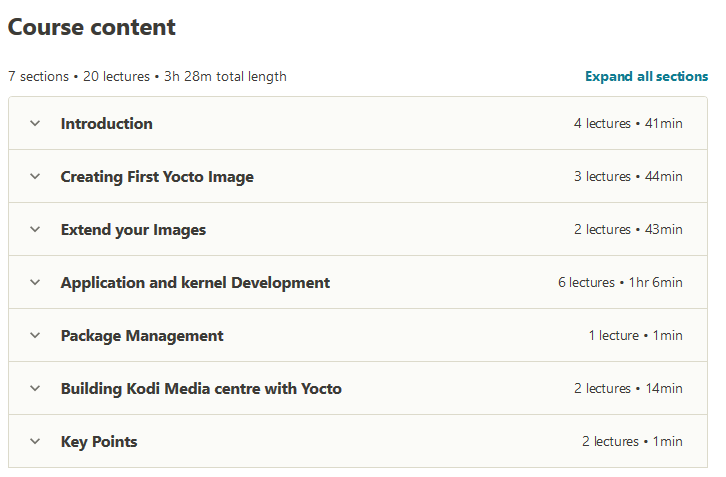Select the Introduction section title

(x=106, y=124)
